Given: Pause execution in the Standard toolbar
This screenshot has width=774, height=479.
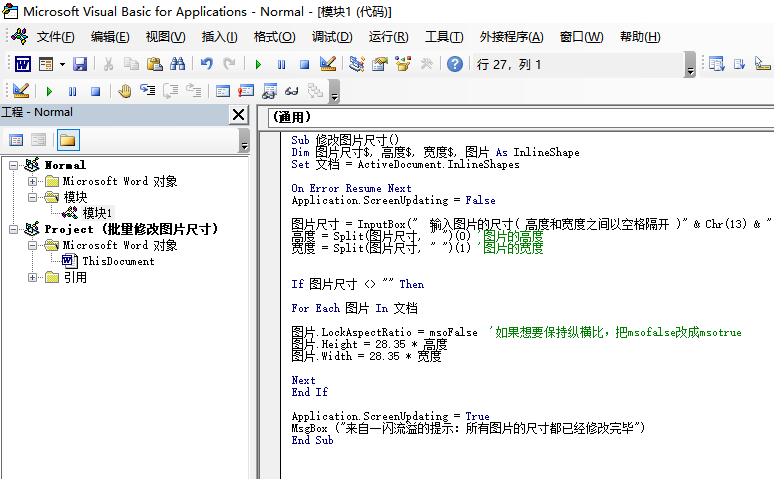Looking at the screenshot, I should tap(281, 64).
